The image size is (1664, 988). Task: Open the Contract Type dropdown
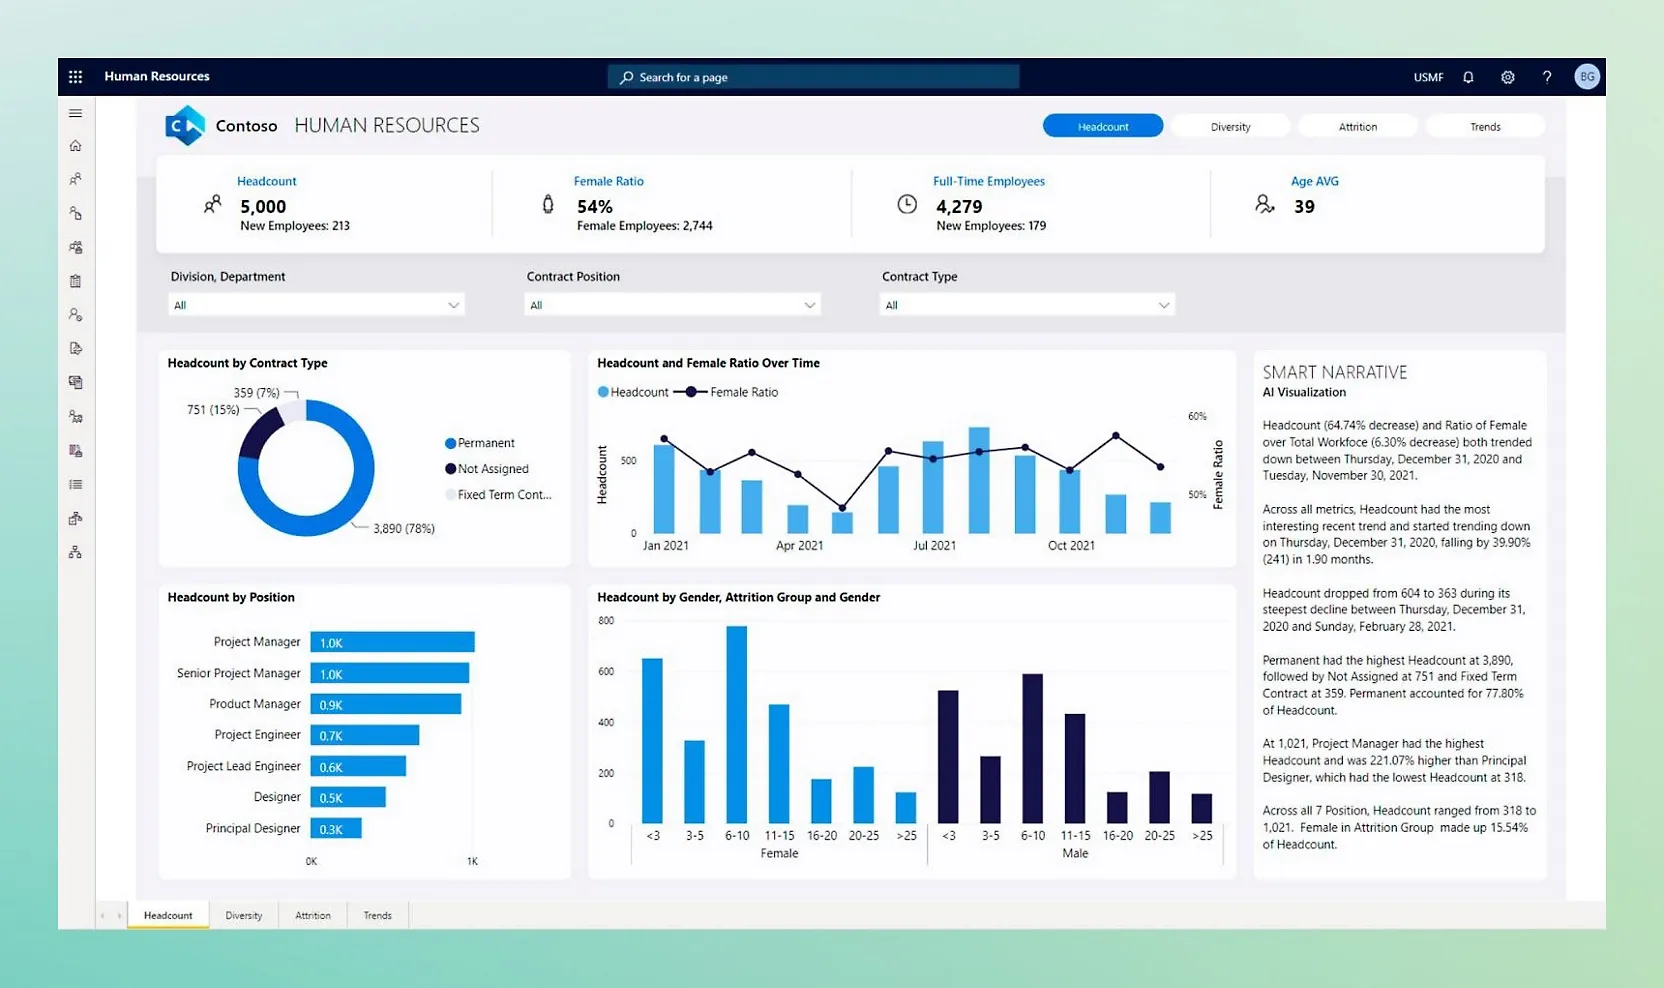(1027, 305)
